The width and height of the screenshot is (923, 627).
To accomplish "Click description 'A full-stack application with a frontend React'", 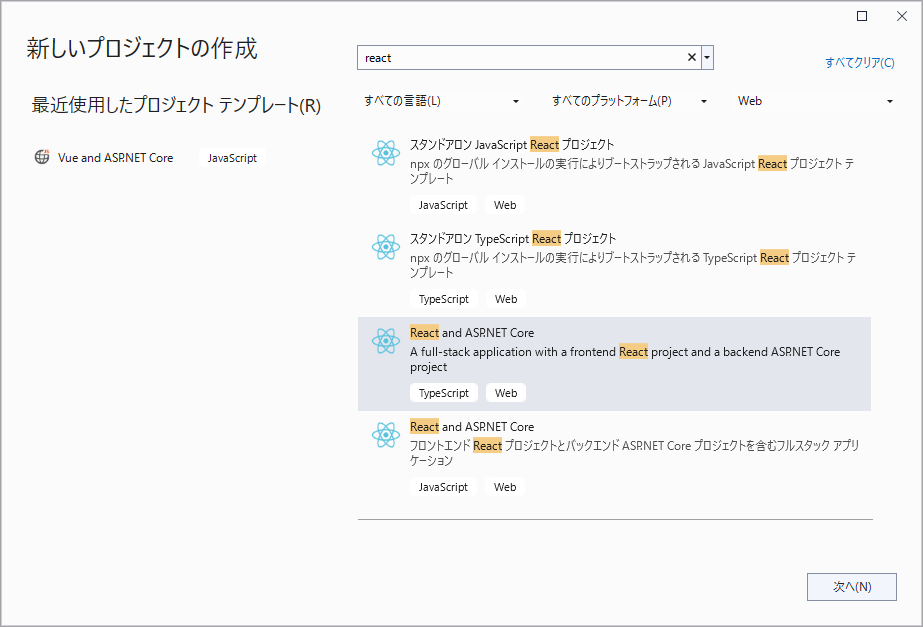I will (x=625, y=359).
